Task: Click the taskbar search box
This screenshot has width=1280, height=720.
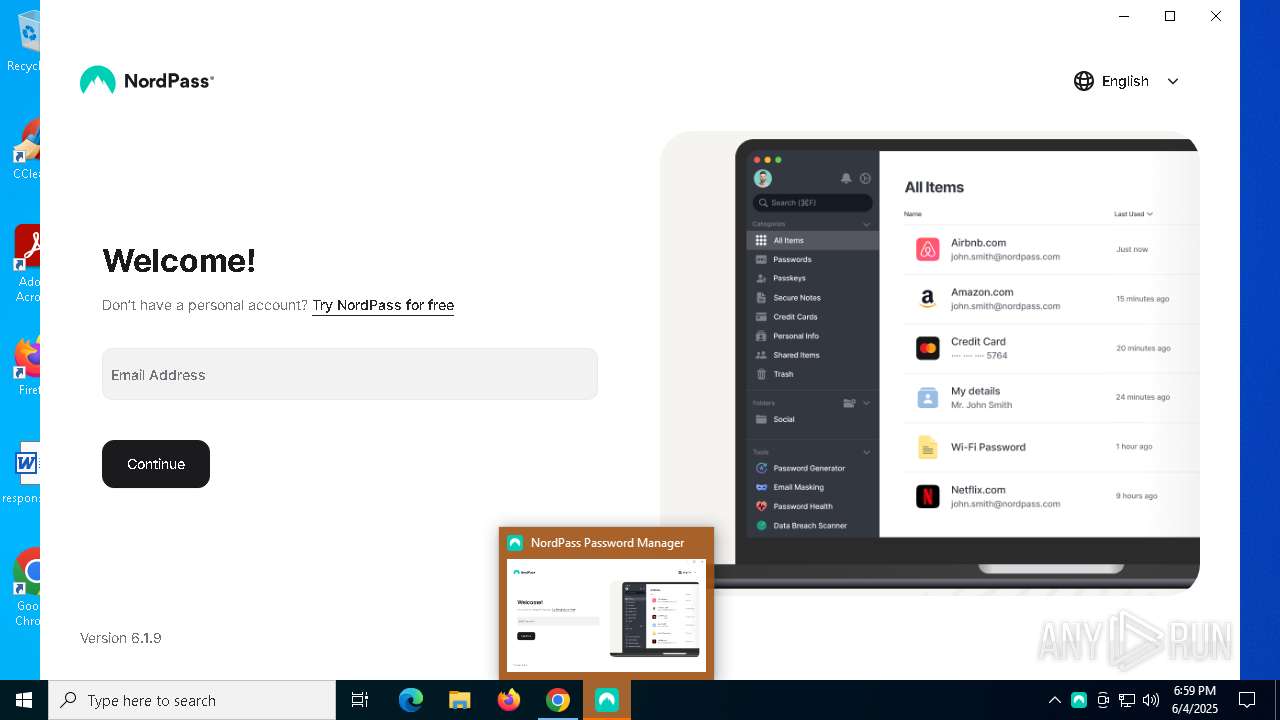Action: click(x=192, y=700)
